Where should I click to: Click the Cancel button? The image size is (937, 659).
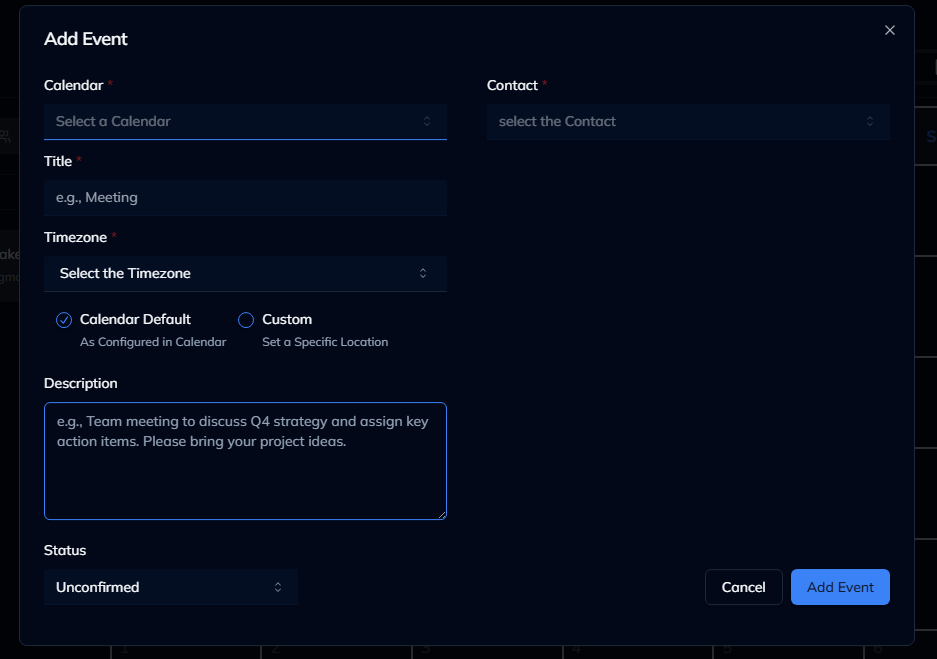743,587
